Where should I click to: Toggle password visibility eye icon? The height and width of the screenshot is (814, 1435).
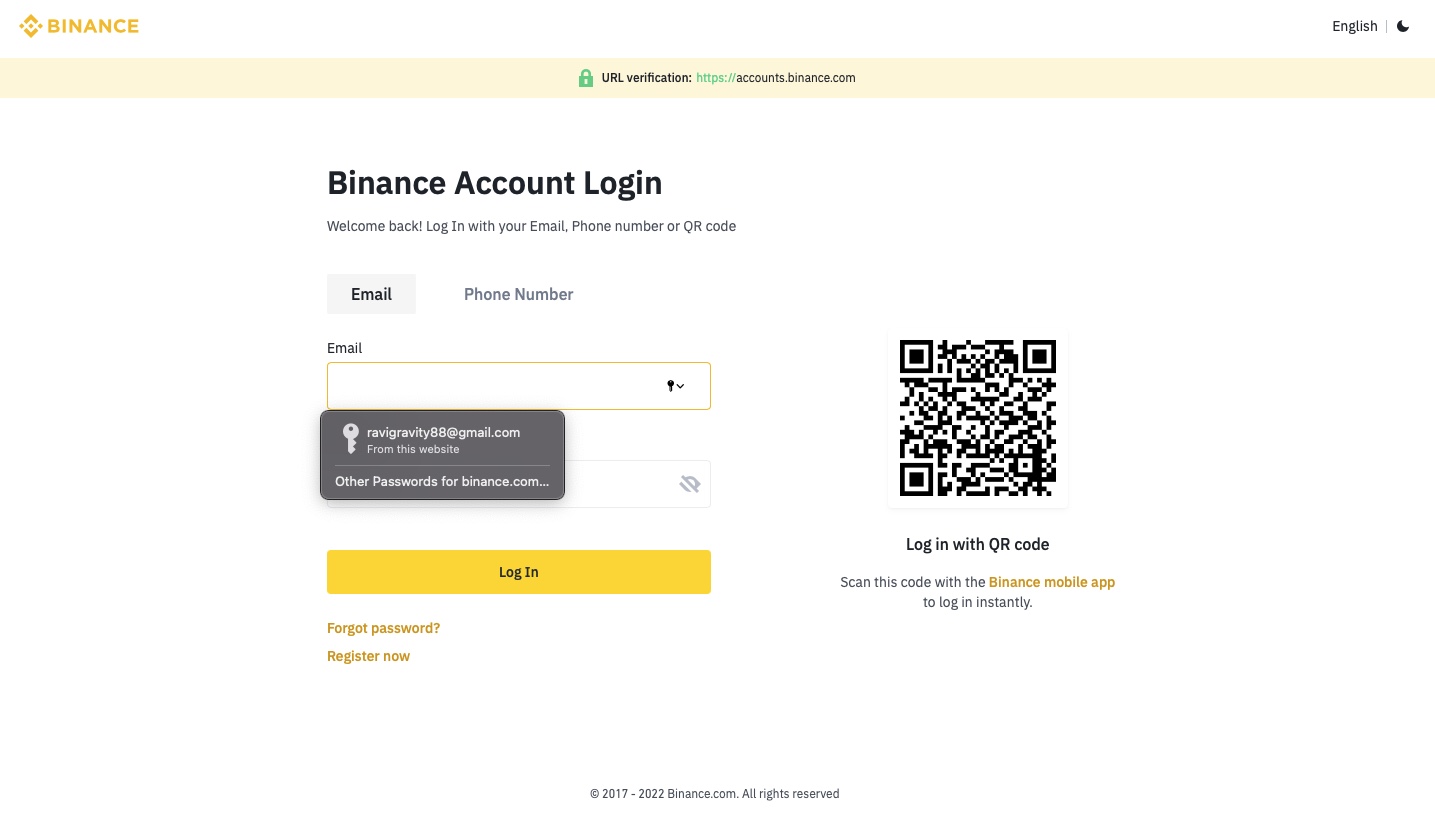pyautogui.click(x=690, y=484)
